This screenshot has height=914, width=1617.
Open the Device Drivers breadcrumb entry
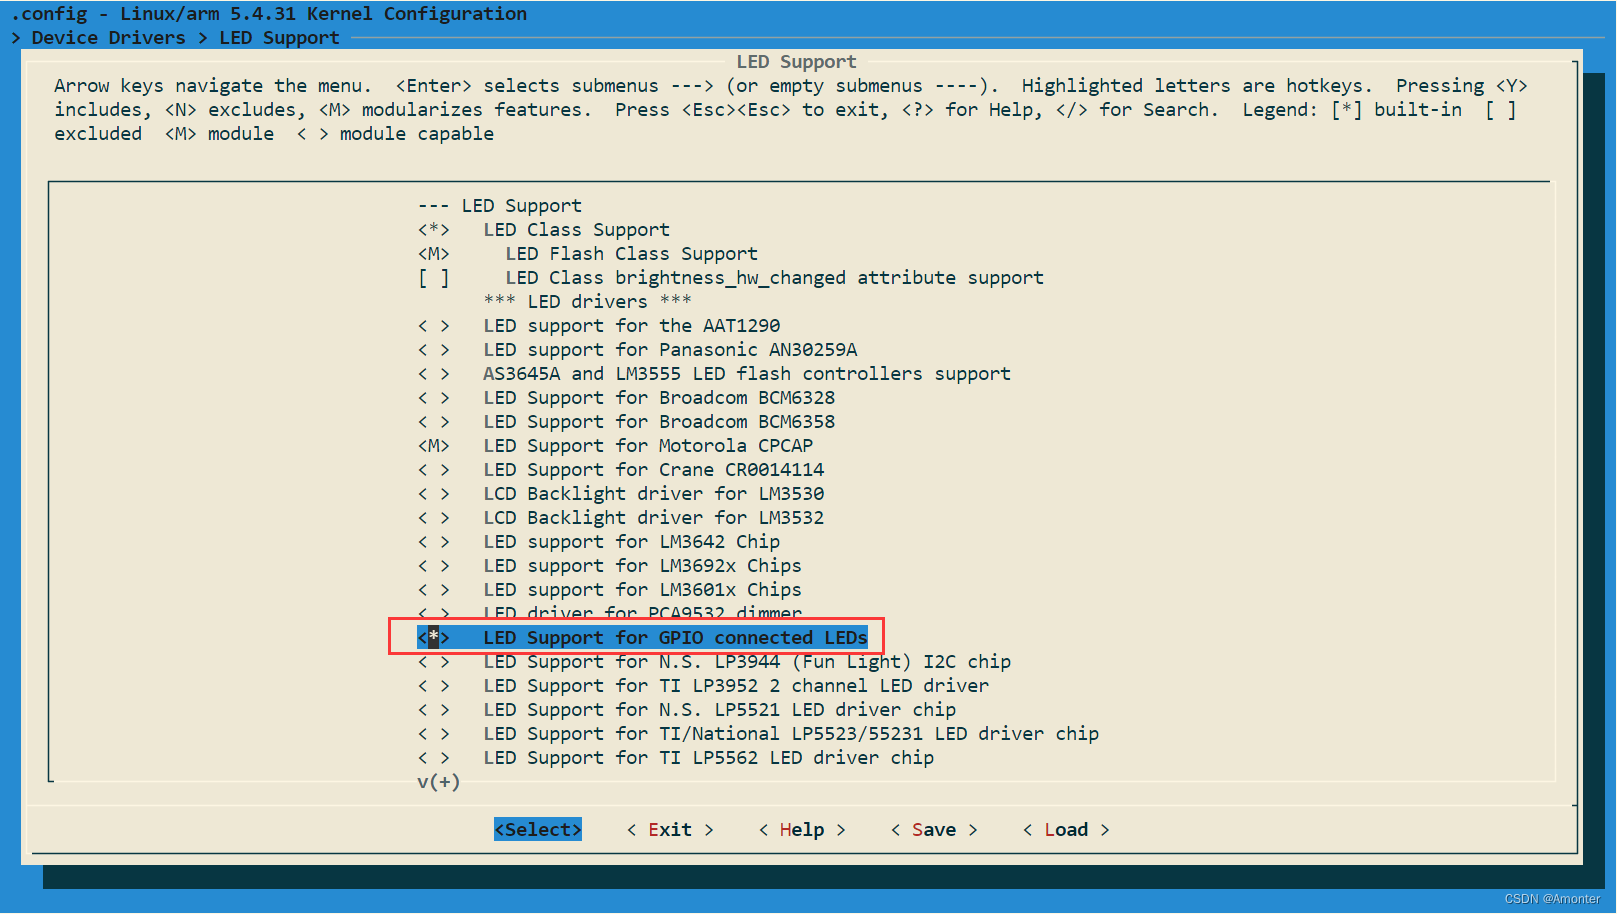(106, 37)
